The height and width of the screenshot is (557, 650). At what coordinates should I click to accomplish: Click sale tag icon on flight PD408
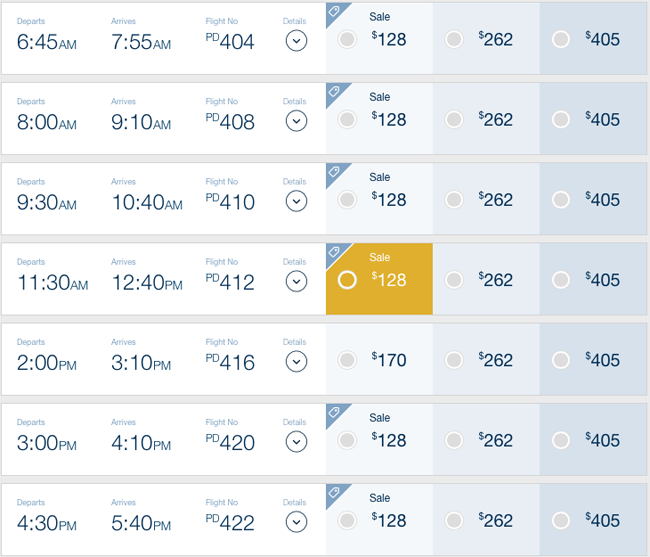334,91
